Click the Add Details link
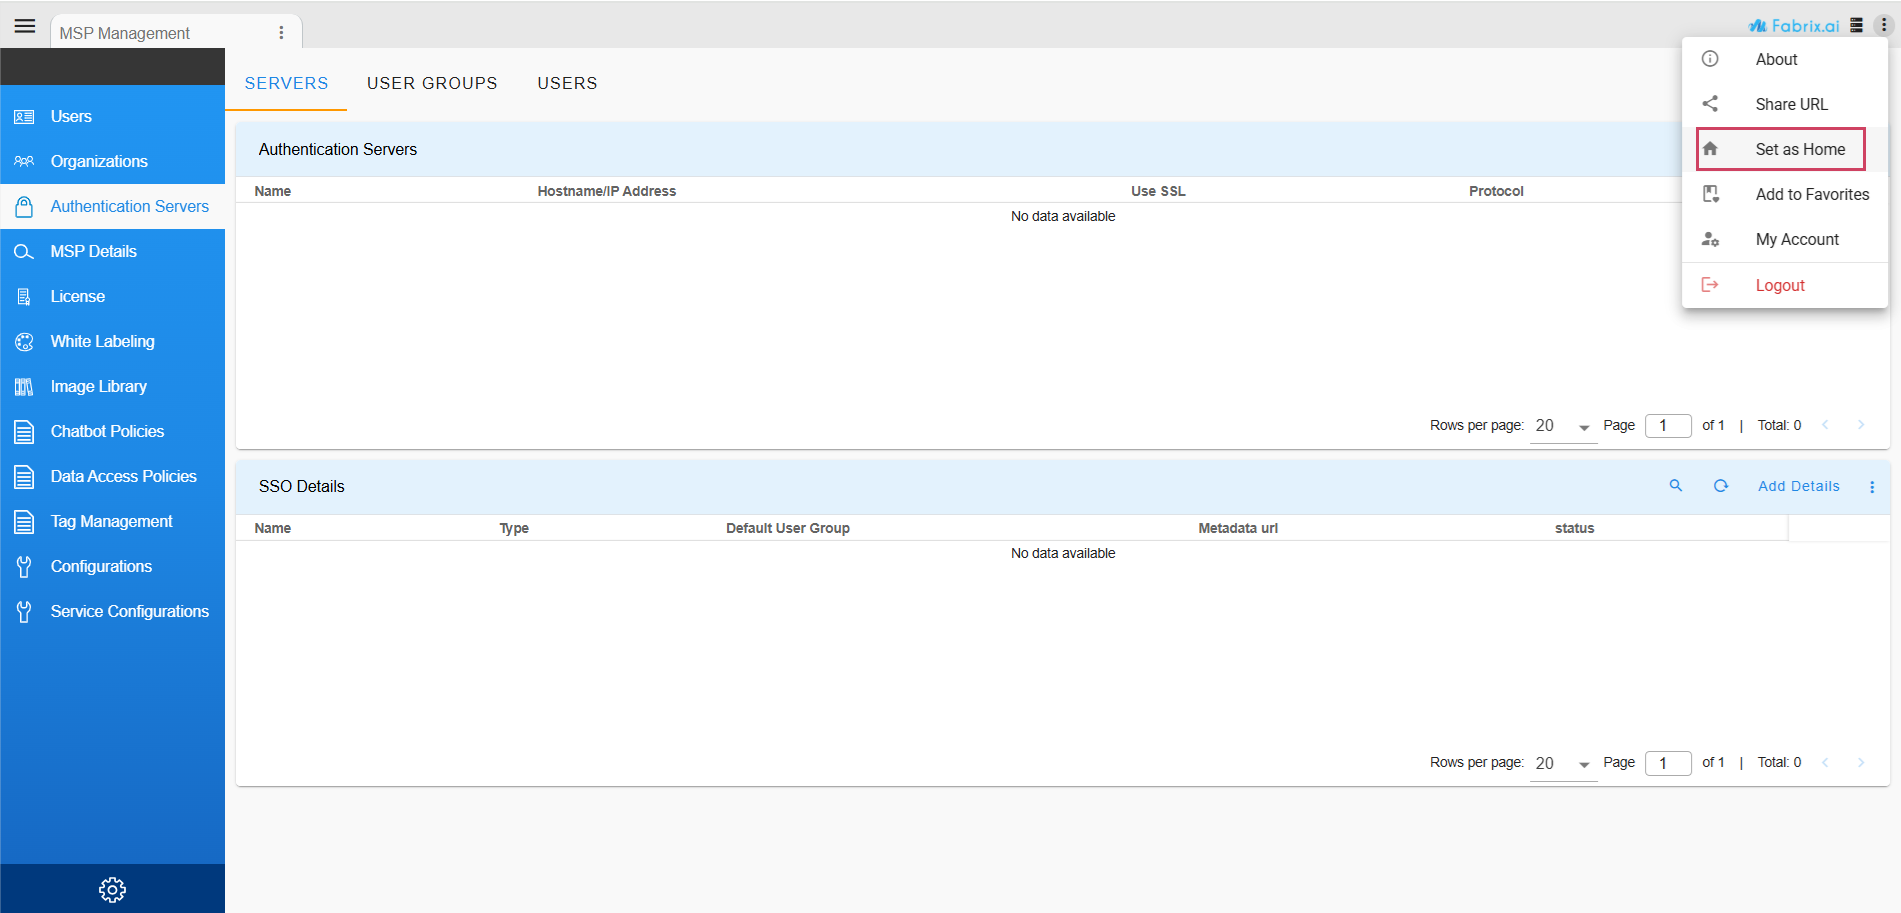This screenshot has height=913, width=1901. [1798, 486]
